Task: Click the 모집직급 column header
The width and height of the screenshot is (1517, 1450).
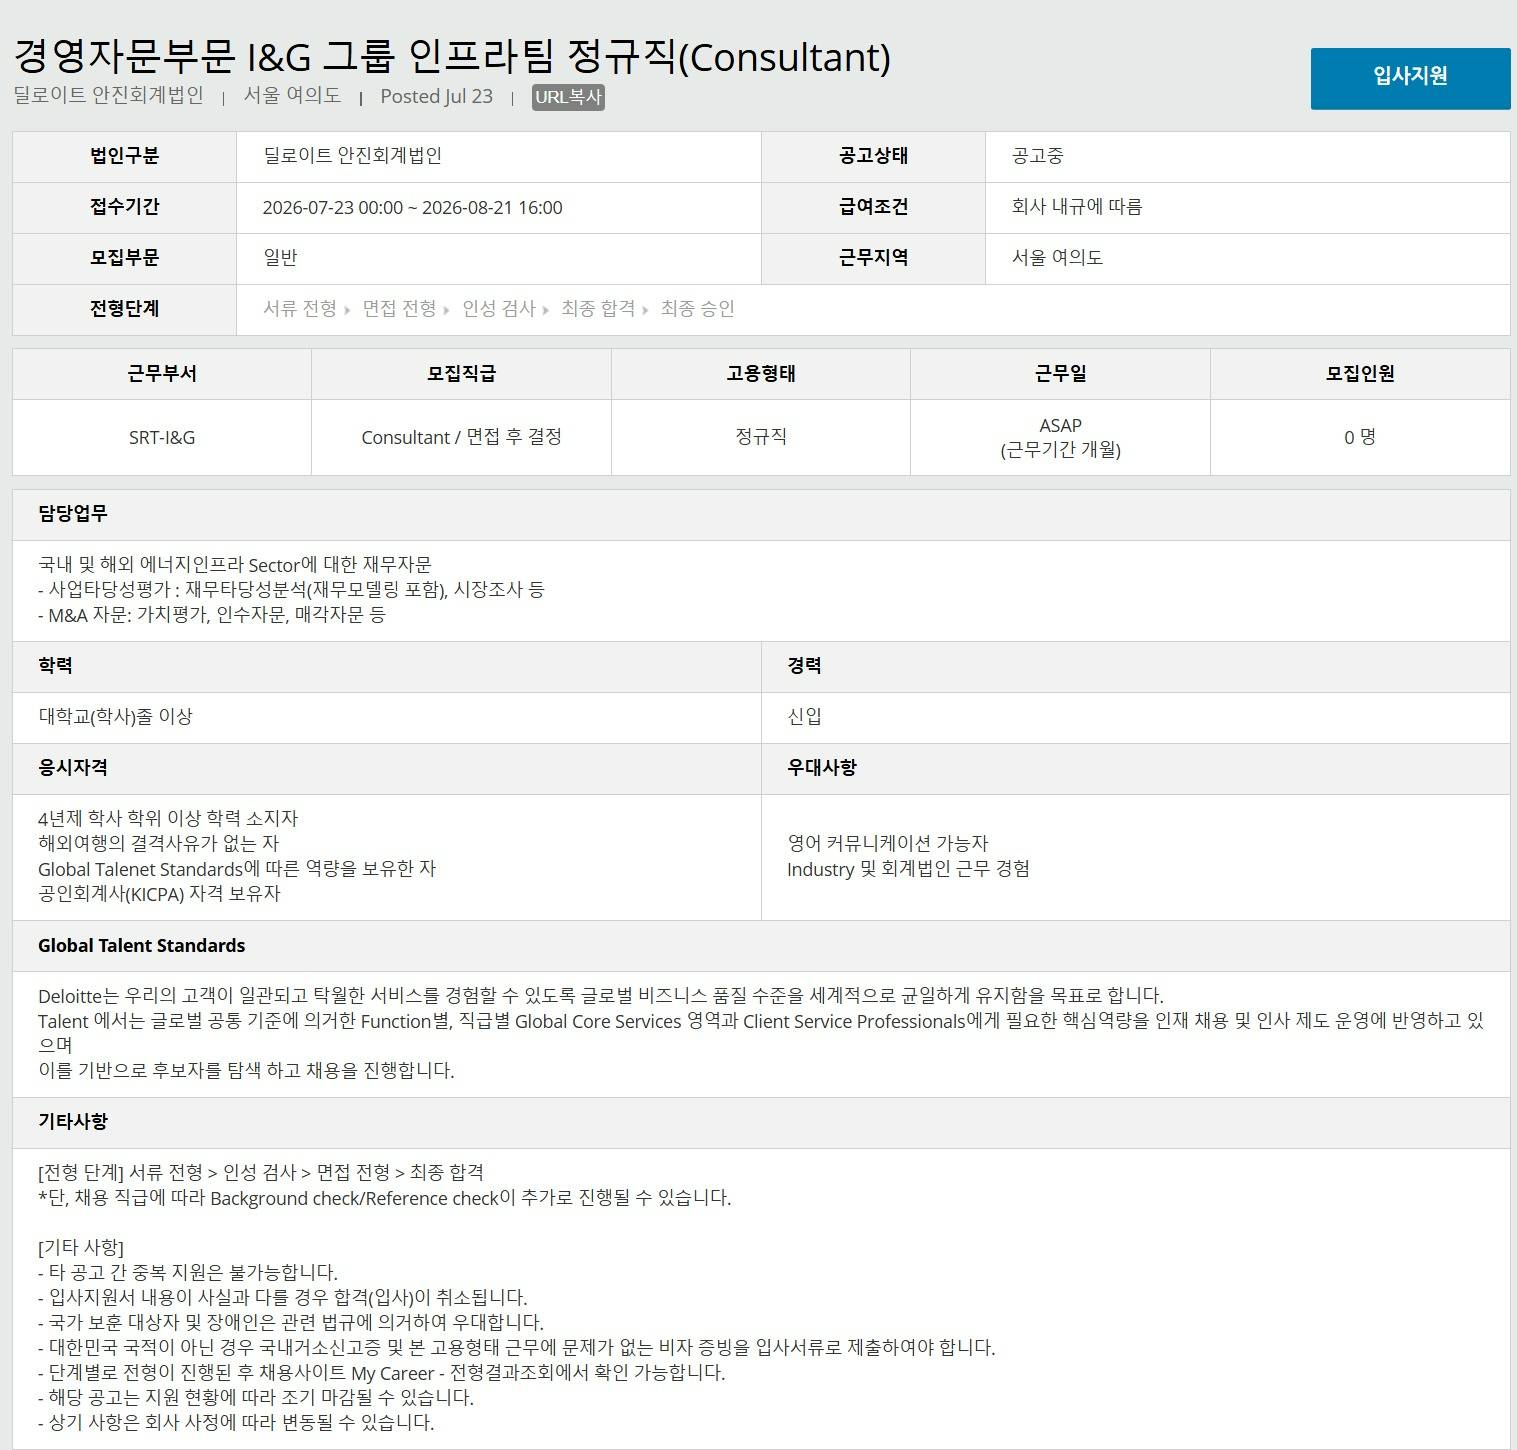Action: pos(461,374)
